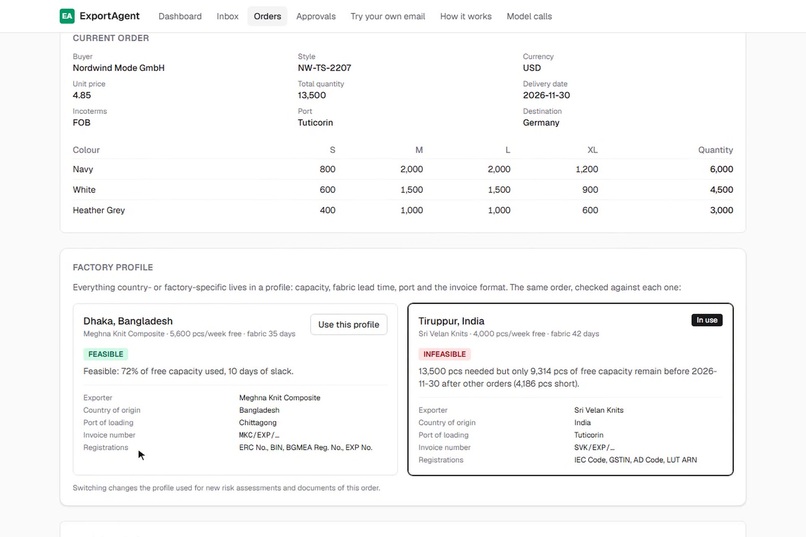Click the XL column header

[x=593, y=150]
